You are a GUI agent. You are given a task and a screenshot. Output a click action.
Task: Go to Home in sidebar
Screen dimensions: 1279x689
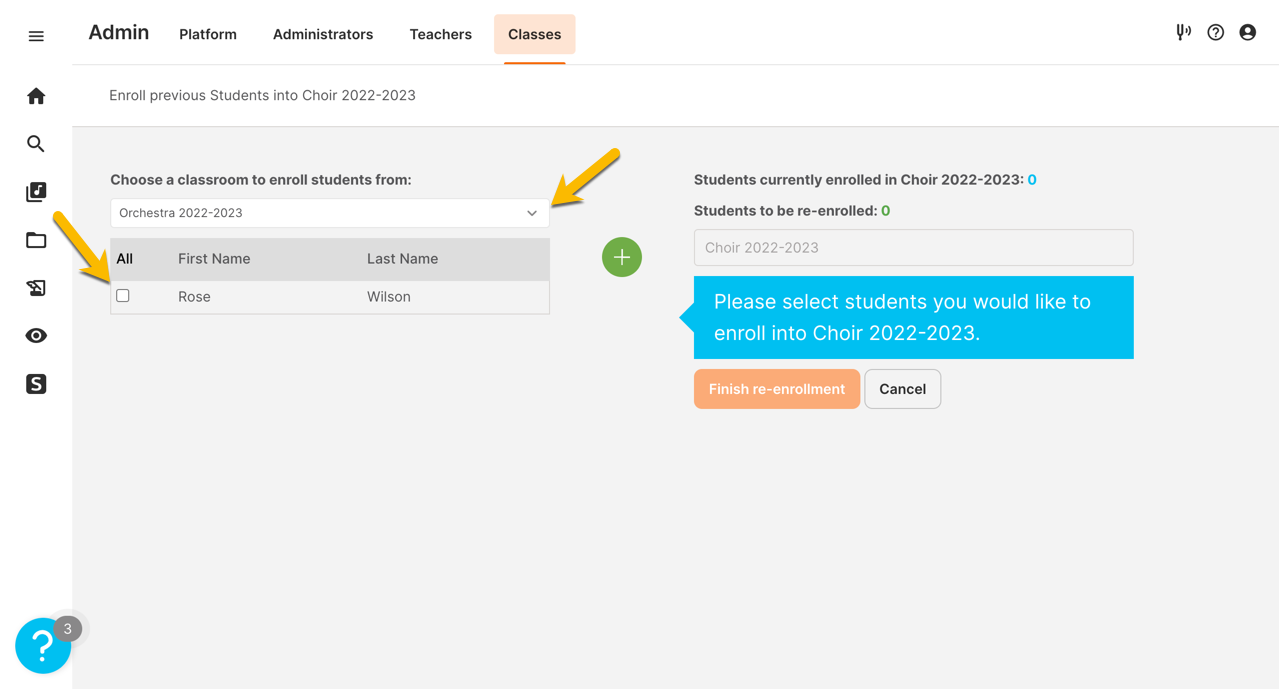[x=36, y=96]
